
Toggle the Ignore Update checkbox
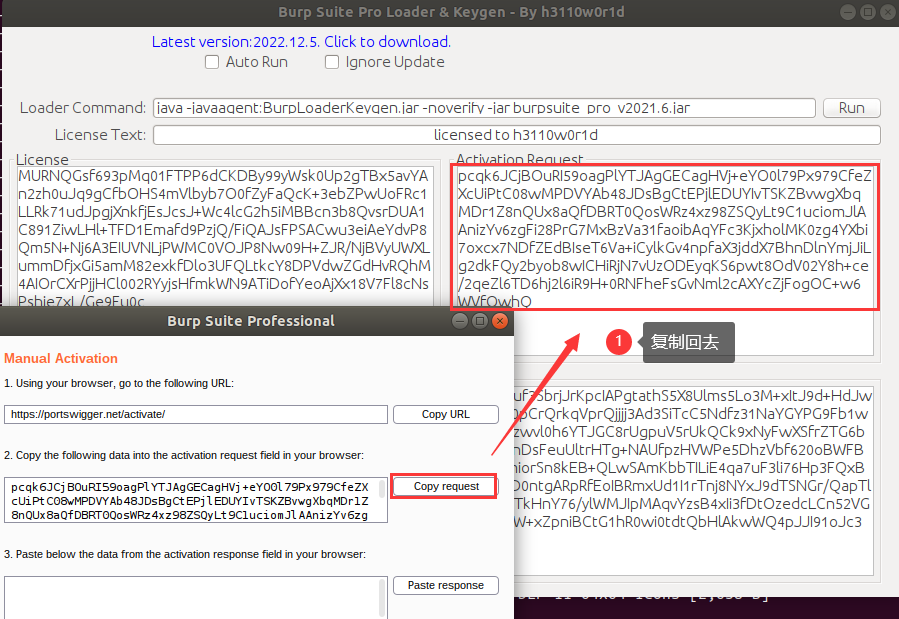click(332, 62)
